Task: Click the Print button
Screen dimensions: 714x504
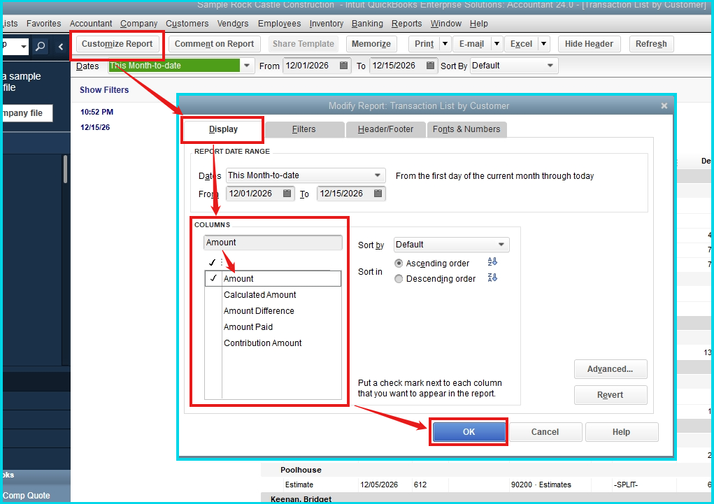Action: click(x=424, y=44)
